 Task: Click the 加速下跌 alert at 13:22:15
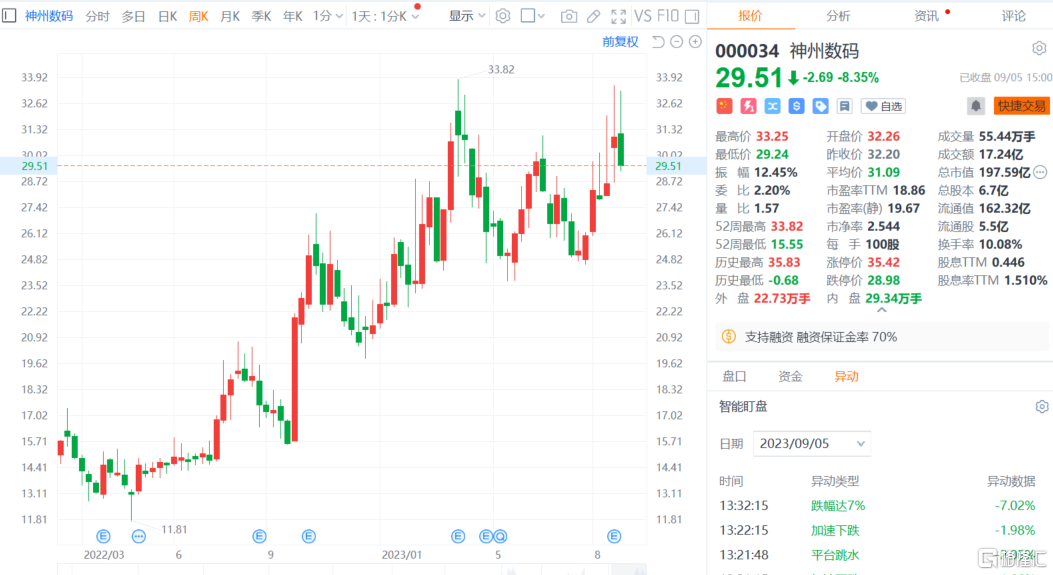tap(880, 530)
